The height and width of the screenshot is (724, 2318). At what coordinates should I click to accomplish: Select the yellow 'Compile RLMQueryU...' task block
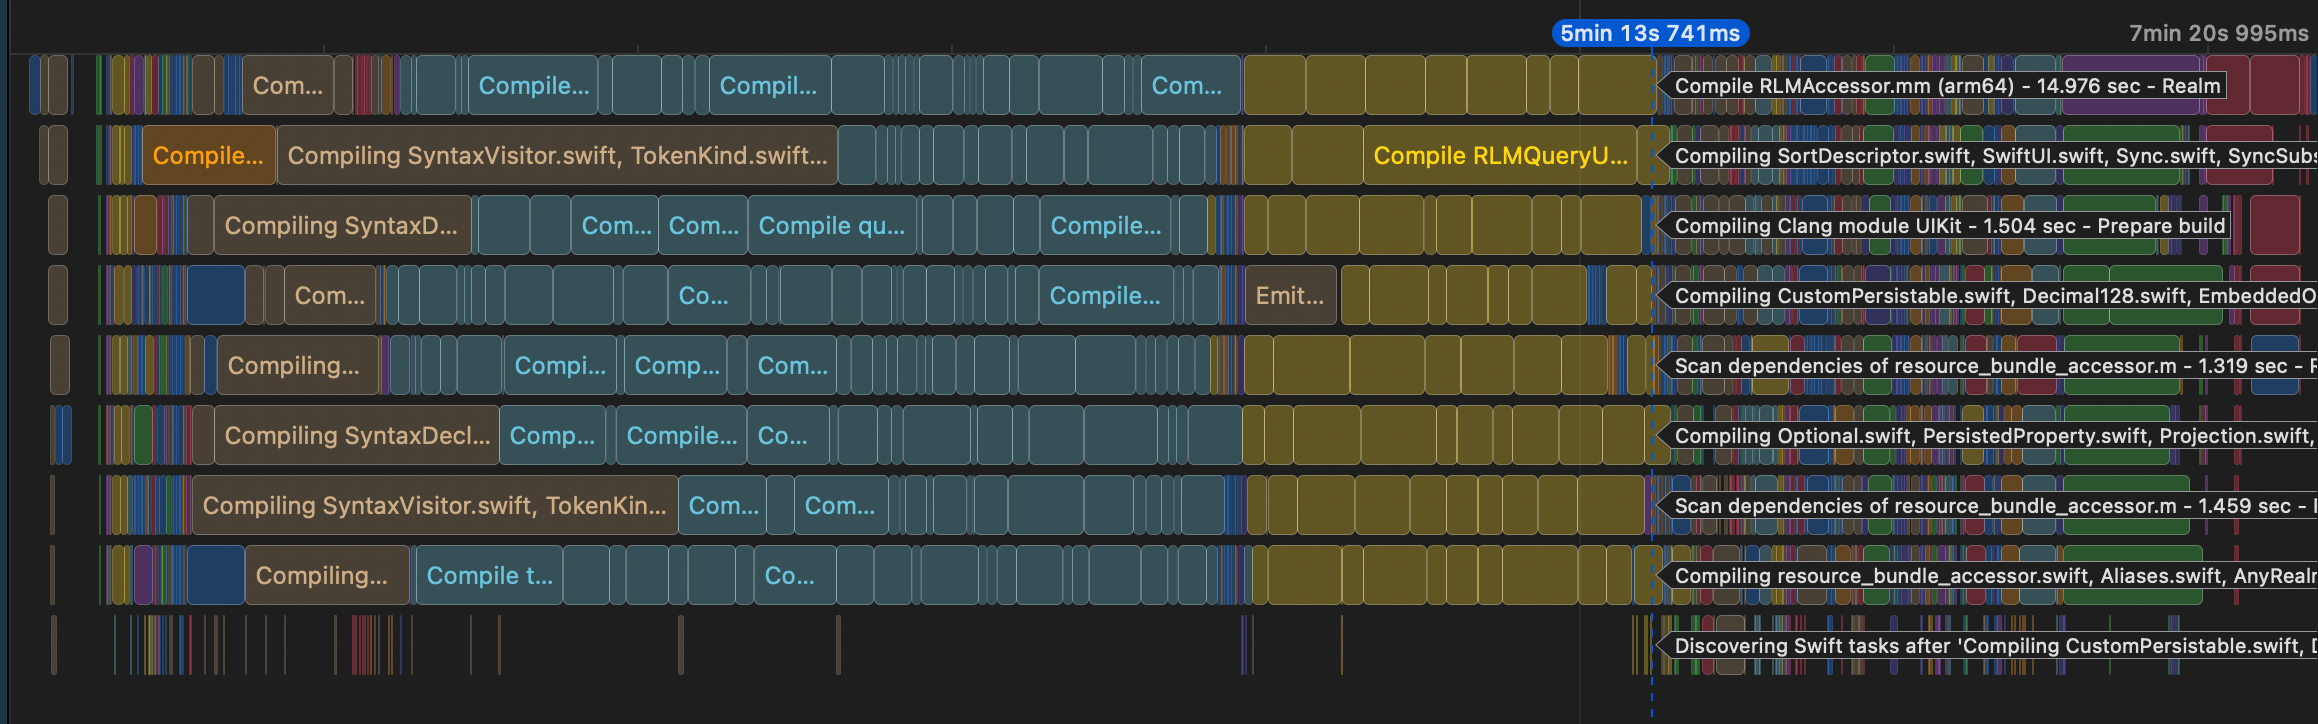(x=1500, y=155)
